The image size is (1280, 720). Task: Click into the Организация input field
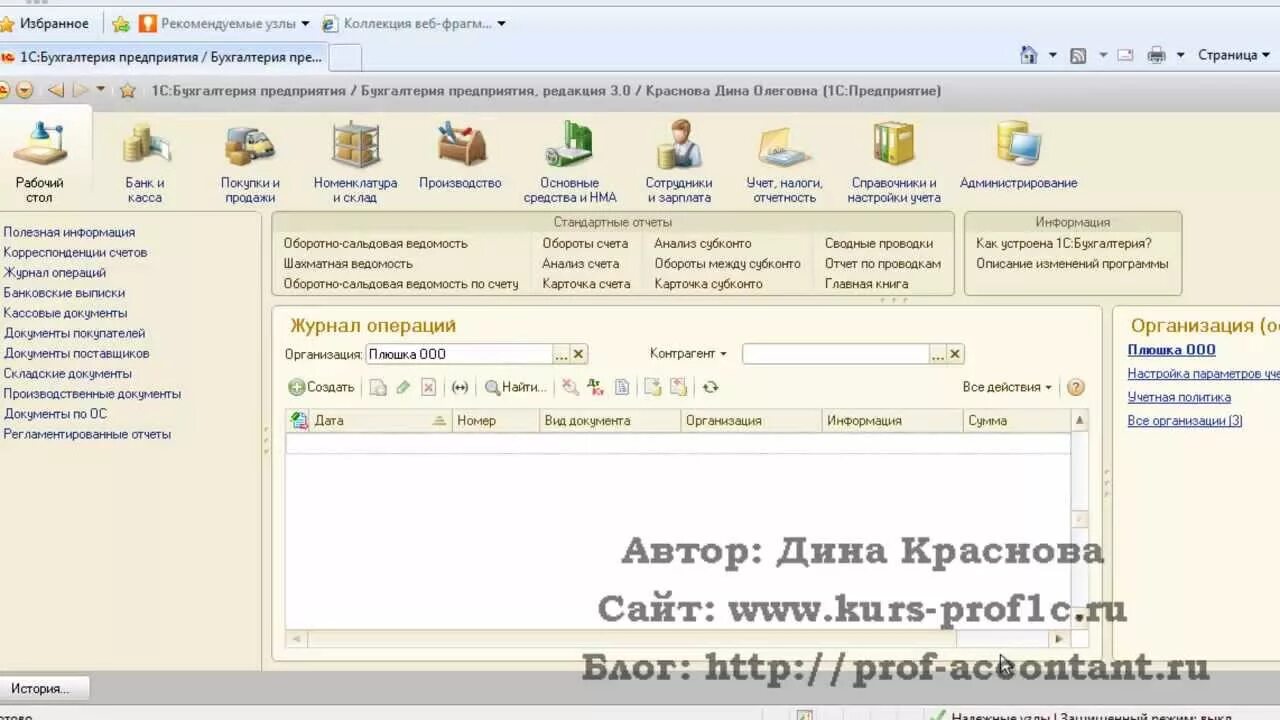click(459, 354)
